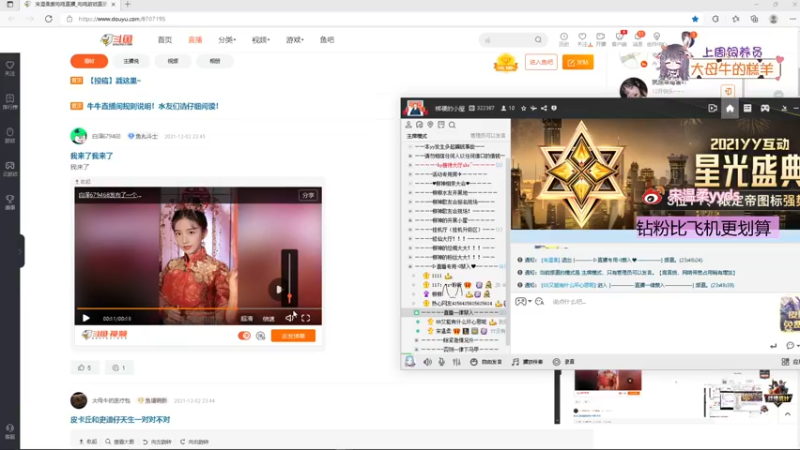800x450 pixels.
Task: Open the pinned 【投稿】 post link
Action: pyautogui.click(x=114, y=81)
